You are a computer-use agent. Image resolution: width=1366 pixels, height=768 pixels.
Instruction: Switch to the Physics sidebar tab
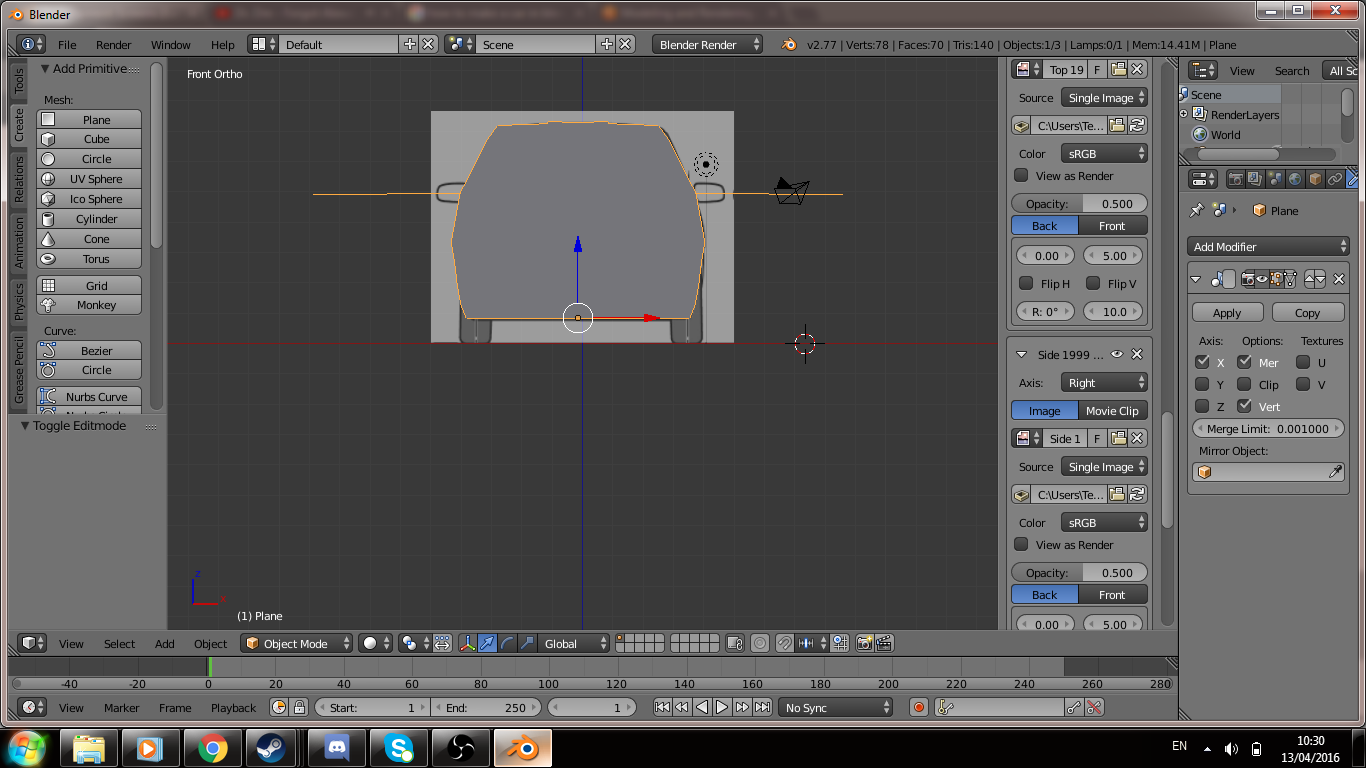pyautogui.click(x=18, y=301)
